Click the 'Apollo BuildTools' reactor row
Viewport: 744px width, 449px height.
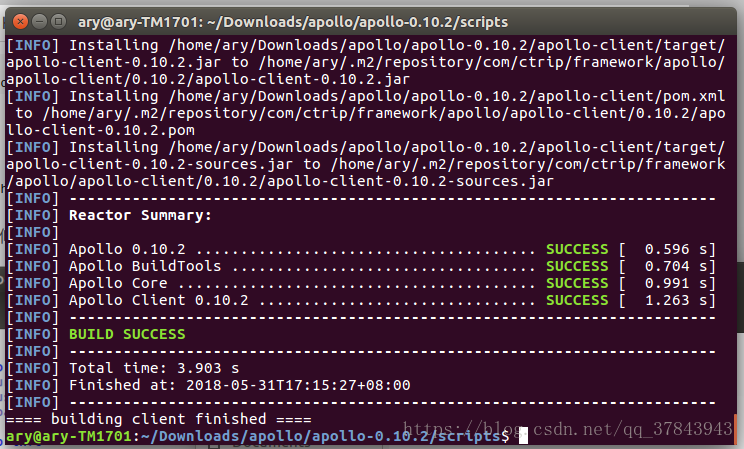(x=361, y=266)
